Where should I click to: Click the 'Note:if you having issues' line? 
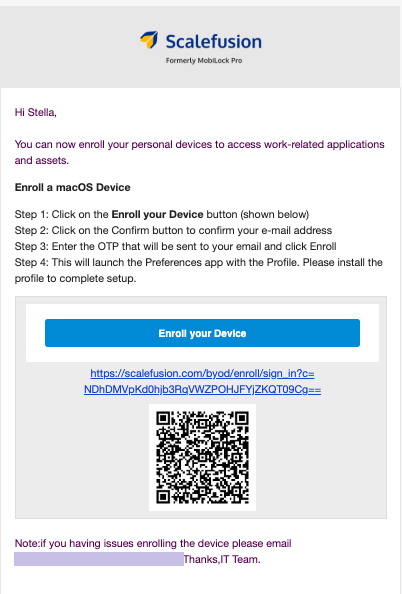(153, 544)
